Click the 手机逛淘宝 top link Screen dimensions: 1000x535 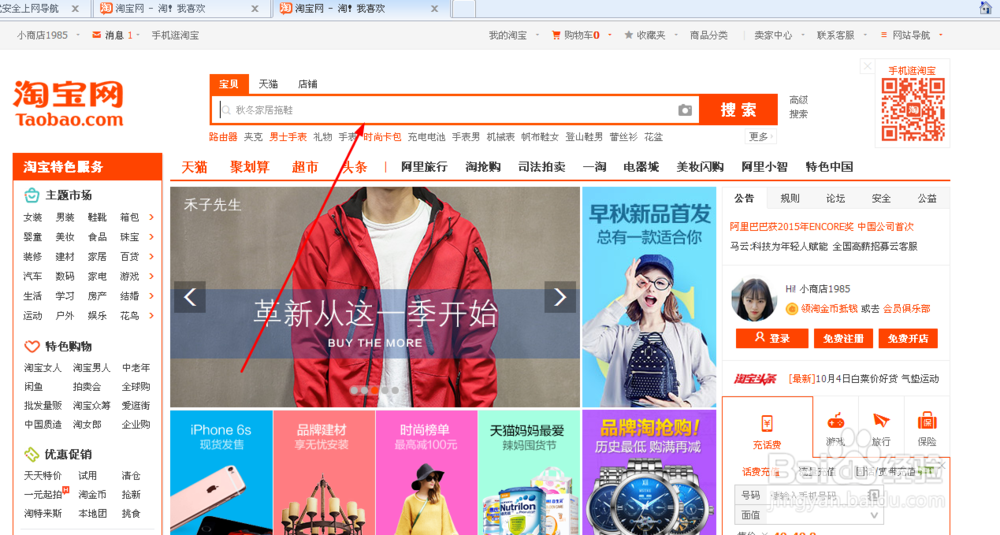pyautogui.click(x=175, y=35)
